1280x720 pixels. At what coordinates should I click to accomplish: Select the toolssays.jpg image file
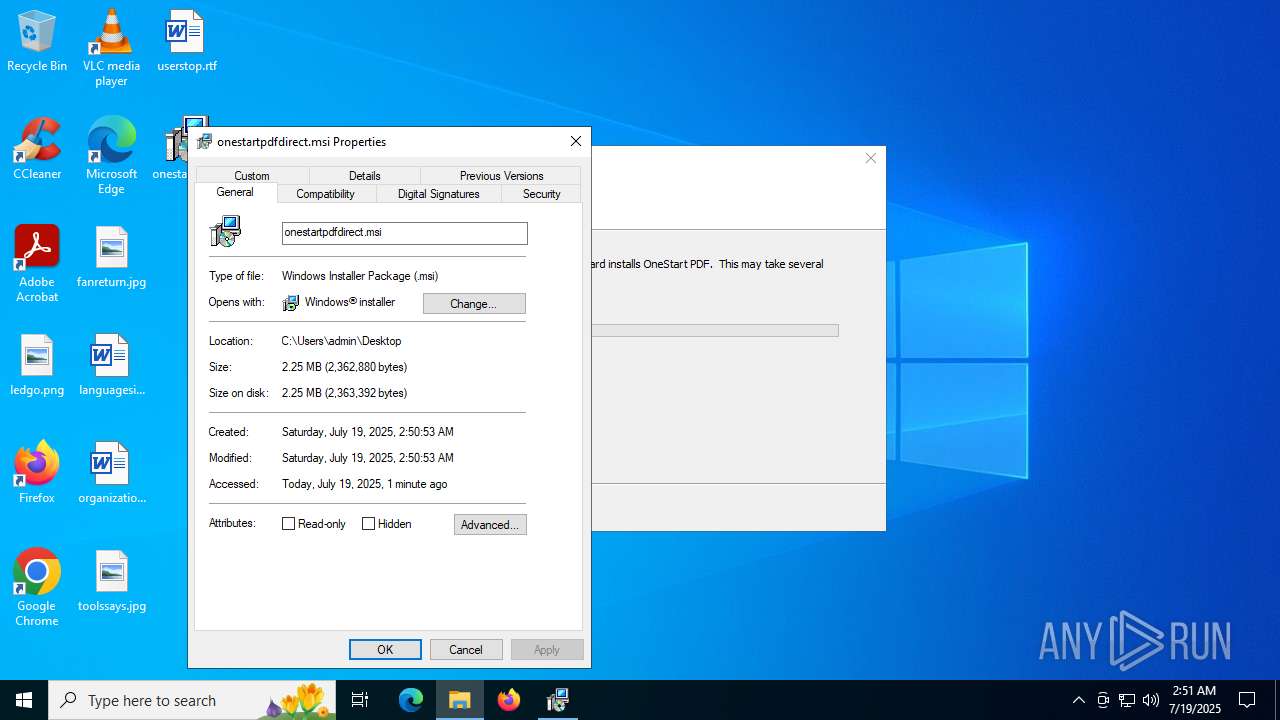coord(111,581)
